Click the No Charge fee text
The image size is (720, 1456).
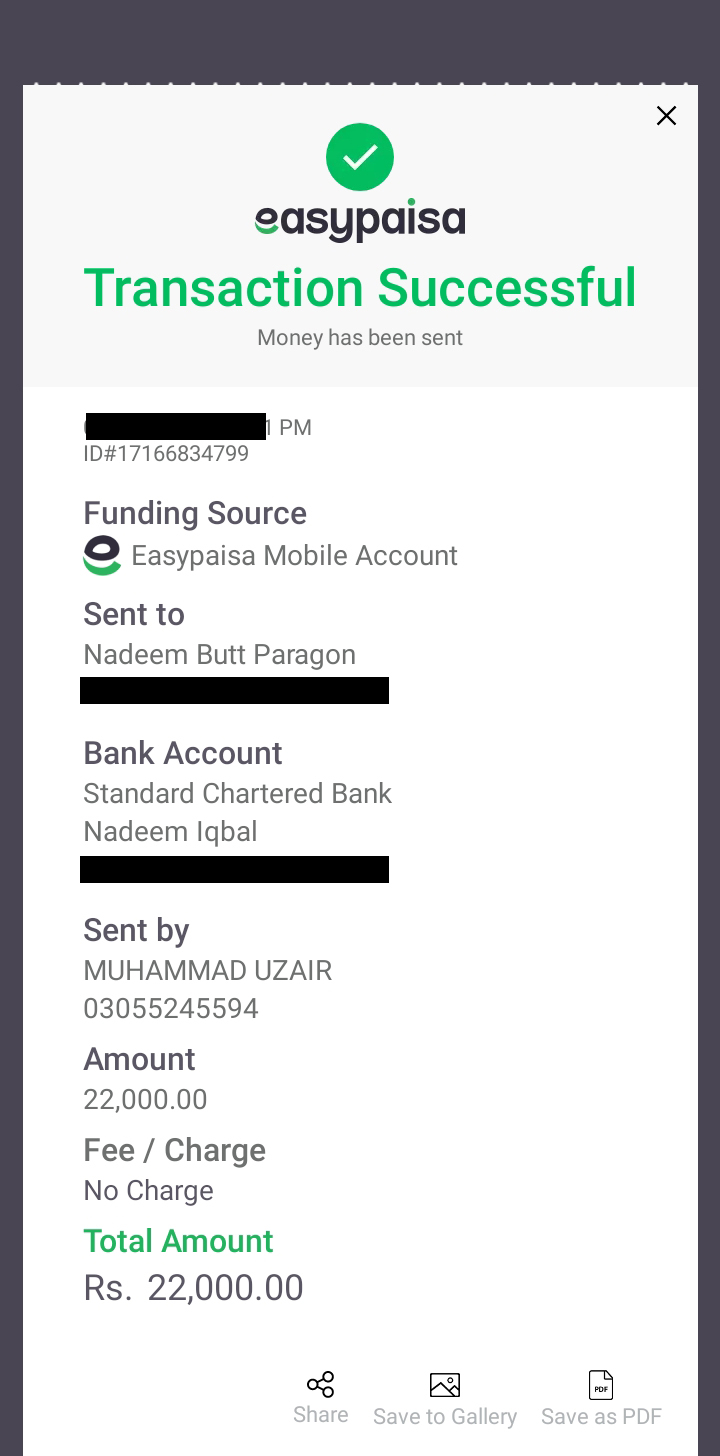pos(149,1191)
